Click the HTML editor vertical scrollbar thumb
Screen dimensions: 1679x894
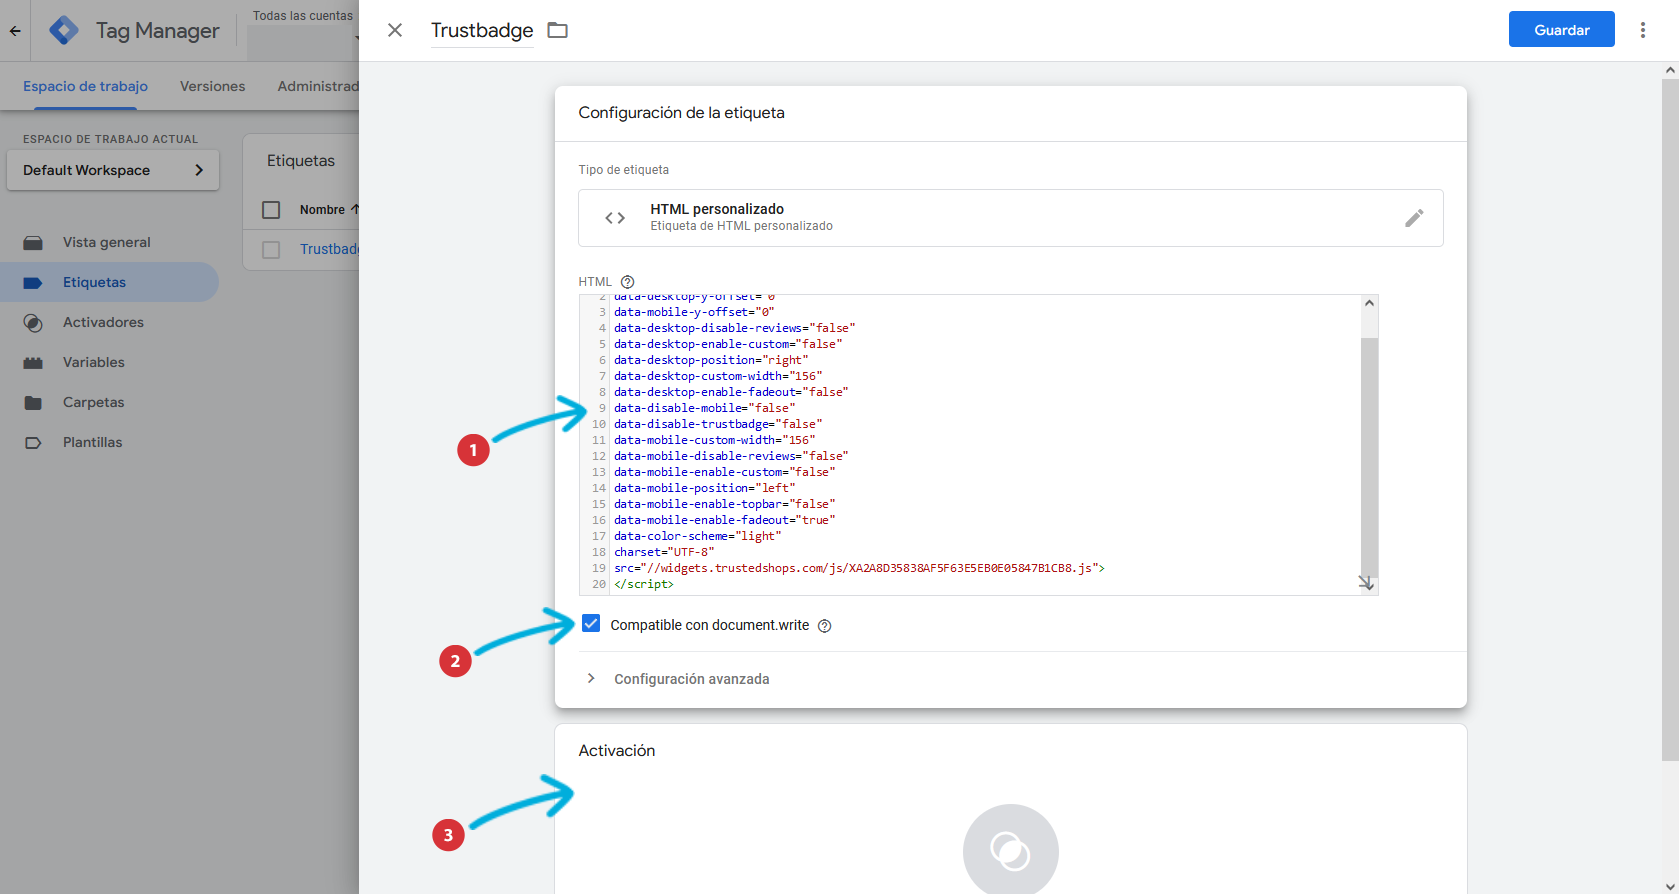(x=1369, y=456)
